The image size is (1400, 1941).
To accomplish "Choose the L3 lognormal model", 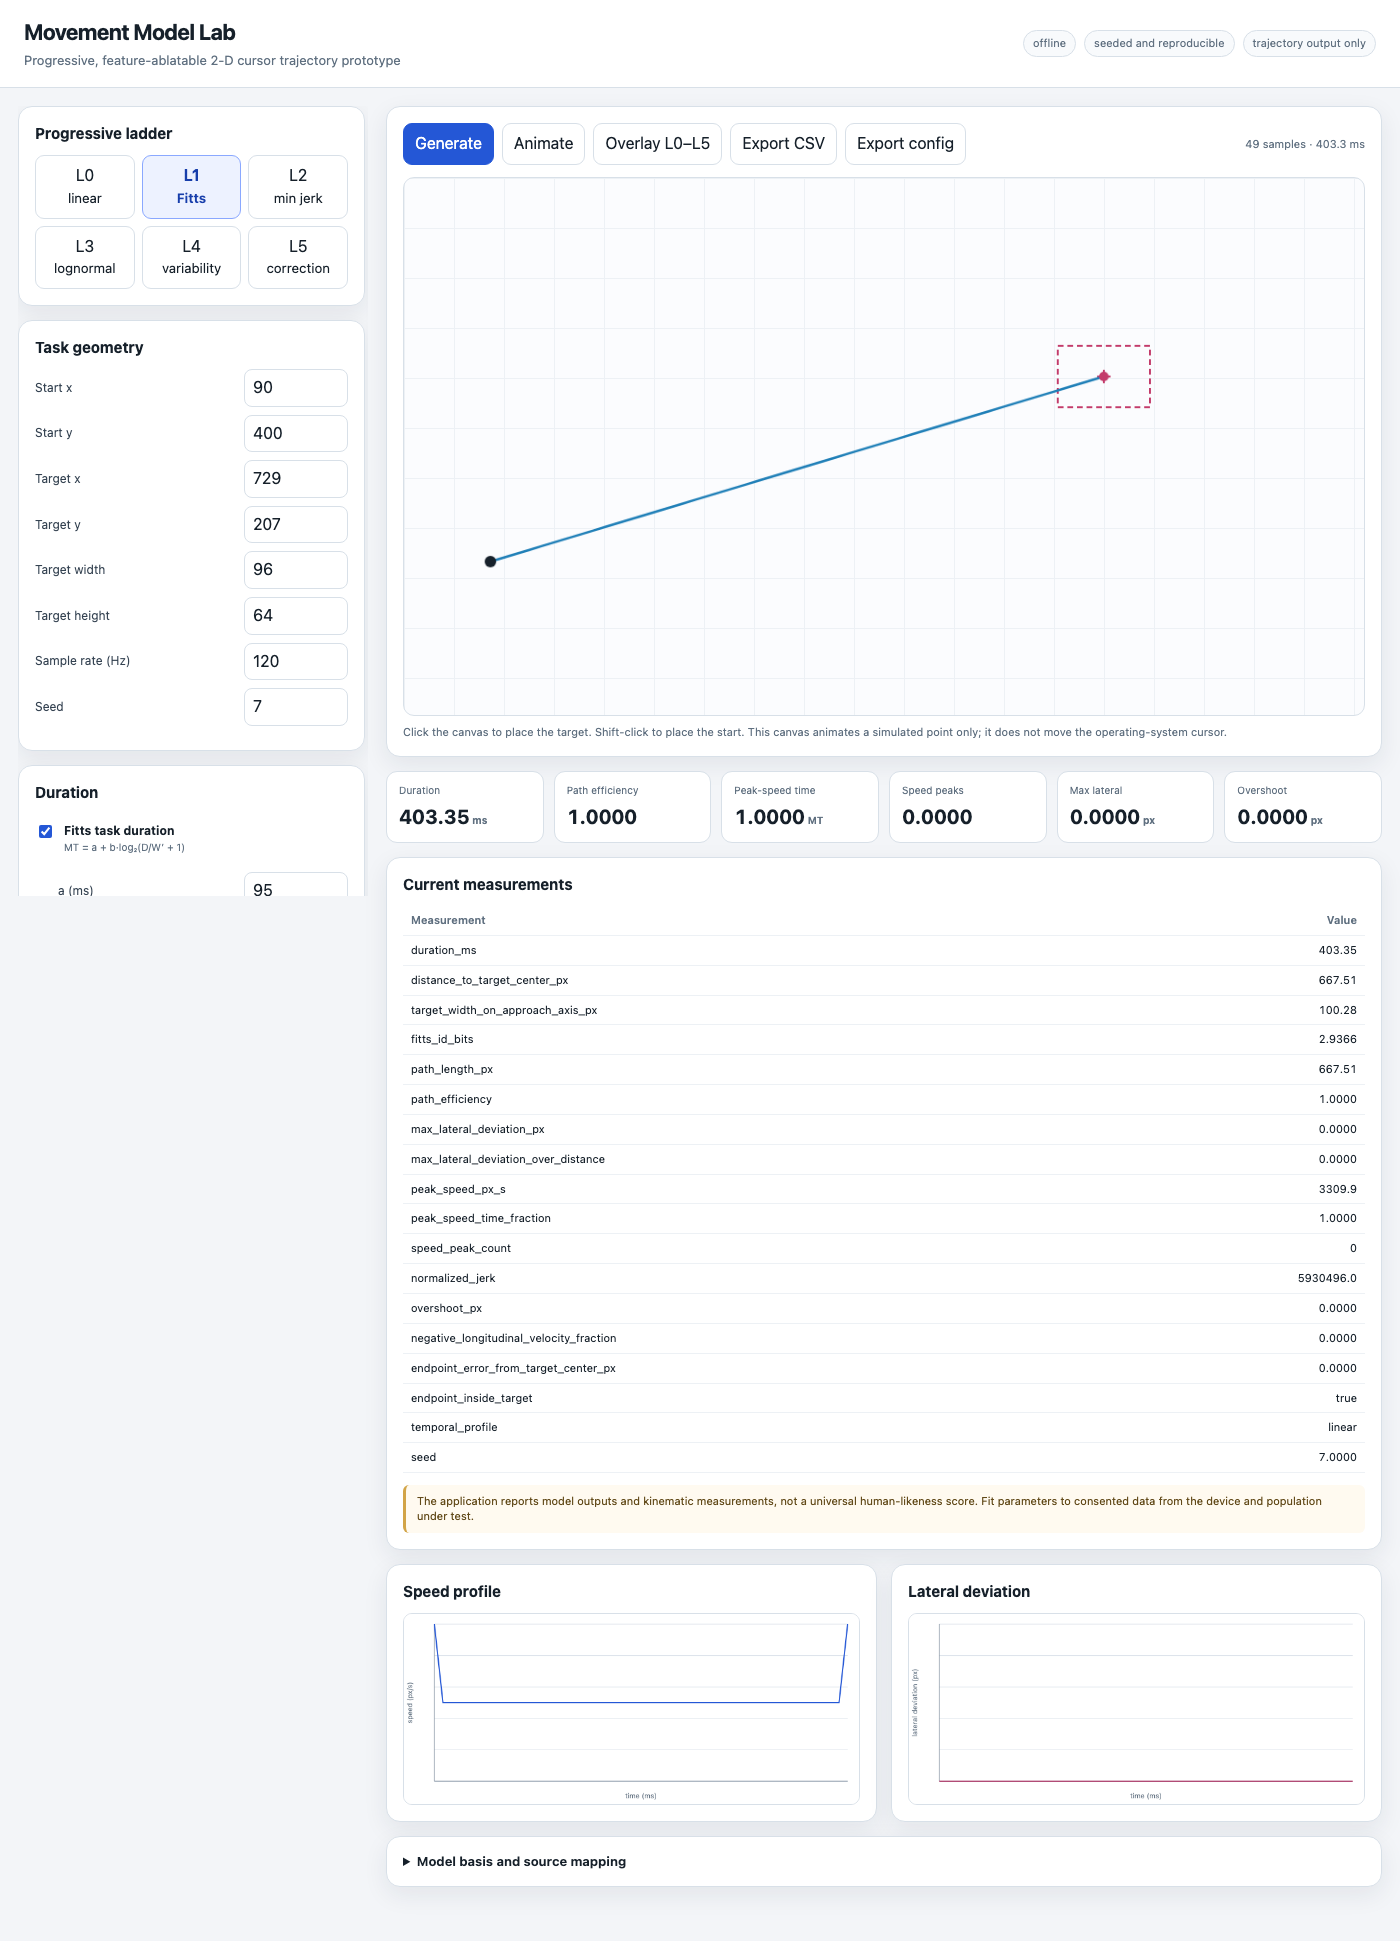I will tap(85, 257).
